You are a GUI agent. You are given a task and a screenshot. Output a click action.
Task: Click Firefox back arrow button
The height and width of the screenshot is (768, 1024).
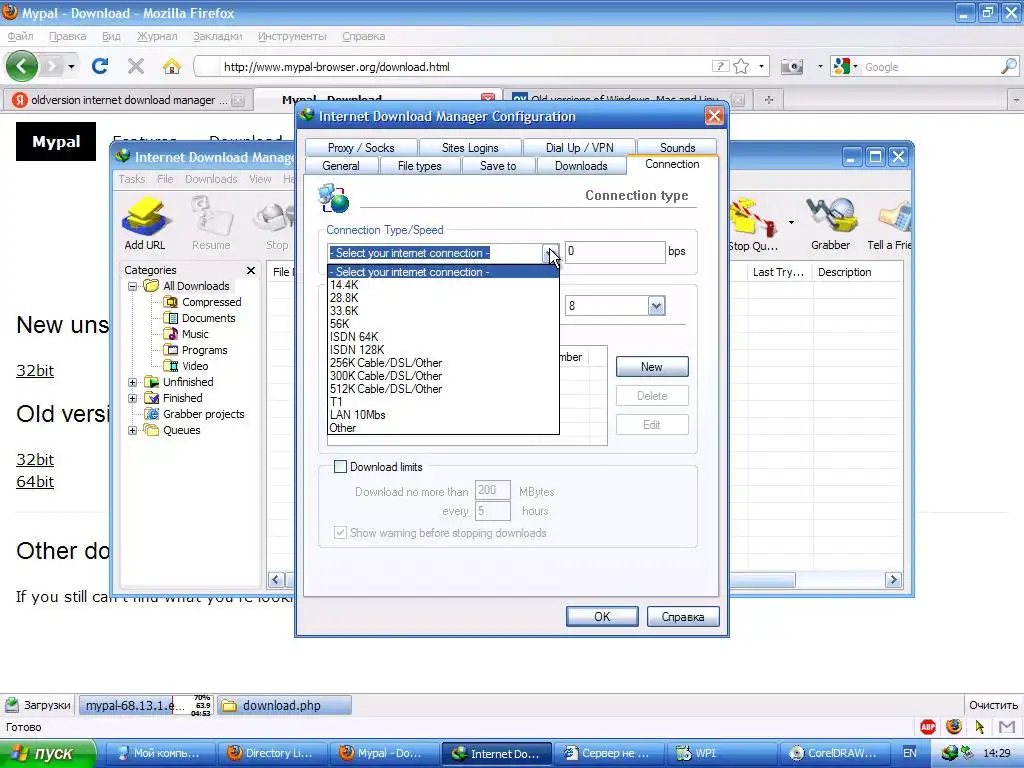(x=22, y=66)
